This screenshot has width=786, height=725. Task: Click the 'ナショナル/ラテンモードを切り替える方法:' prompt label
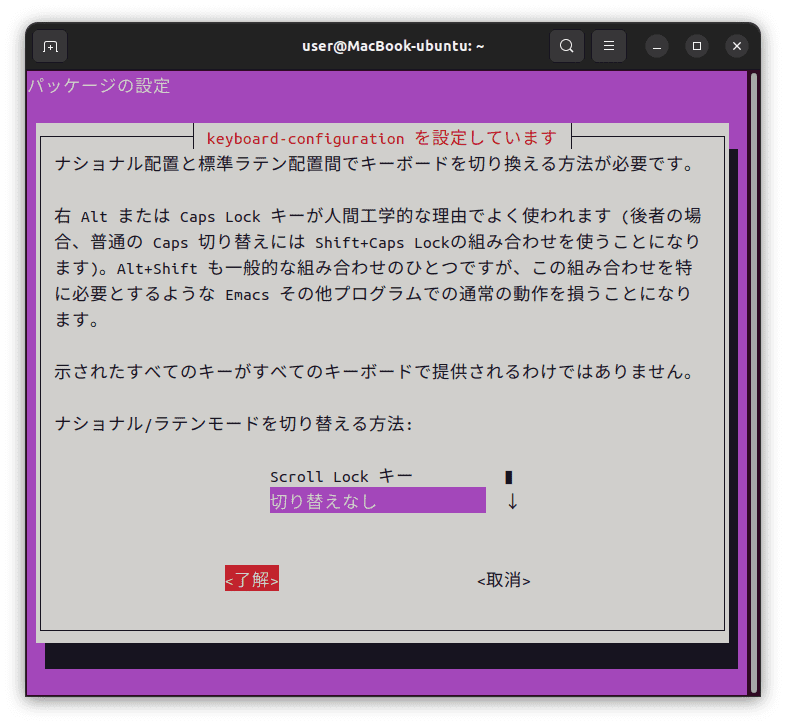click(x=233, y=424)
